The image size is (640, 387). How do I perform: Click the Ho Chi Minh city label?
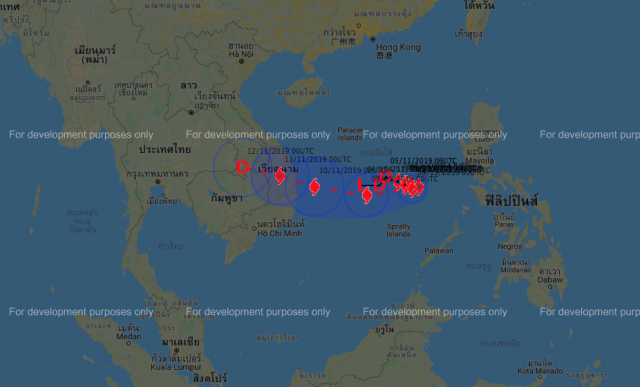coord(280,234)
